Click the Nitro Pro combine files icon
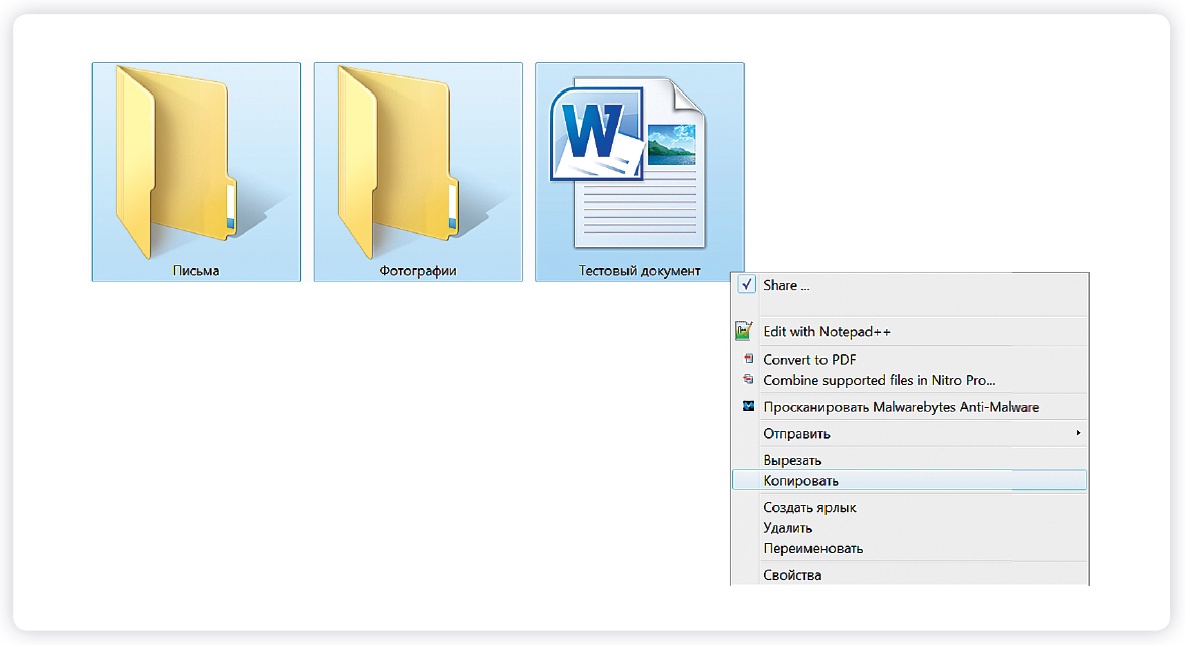Screen dimensions: 1185x645 click(746, 380)
